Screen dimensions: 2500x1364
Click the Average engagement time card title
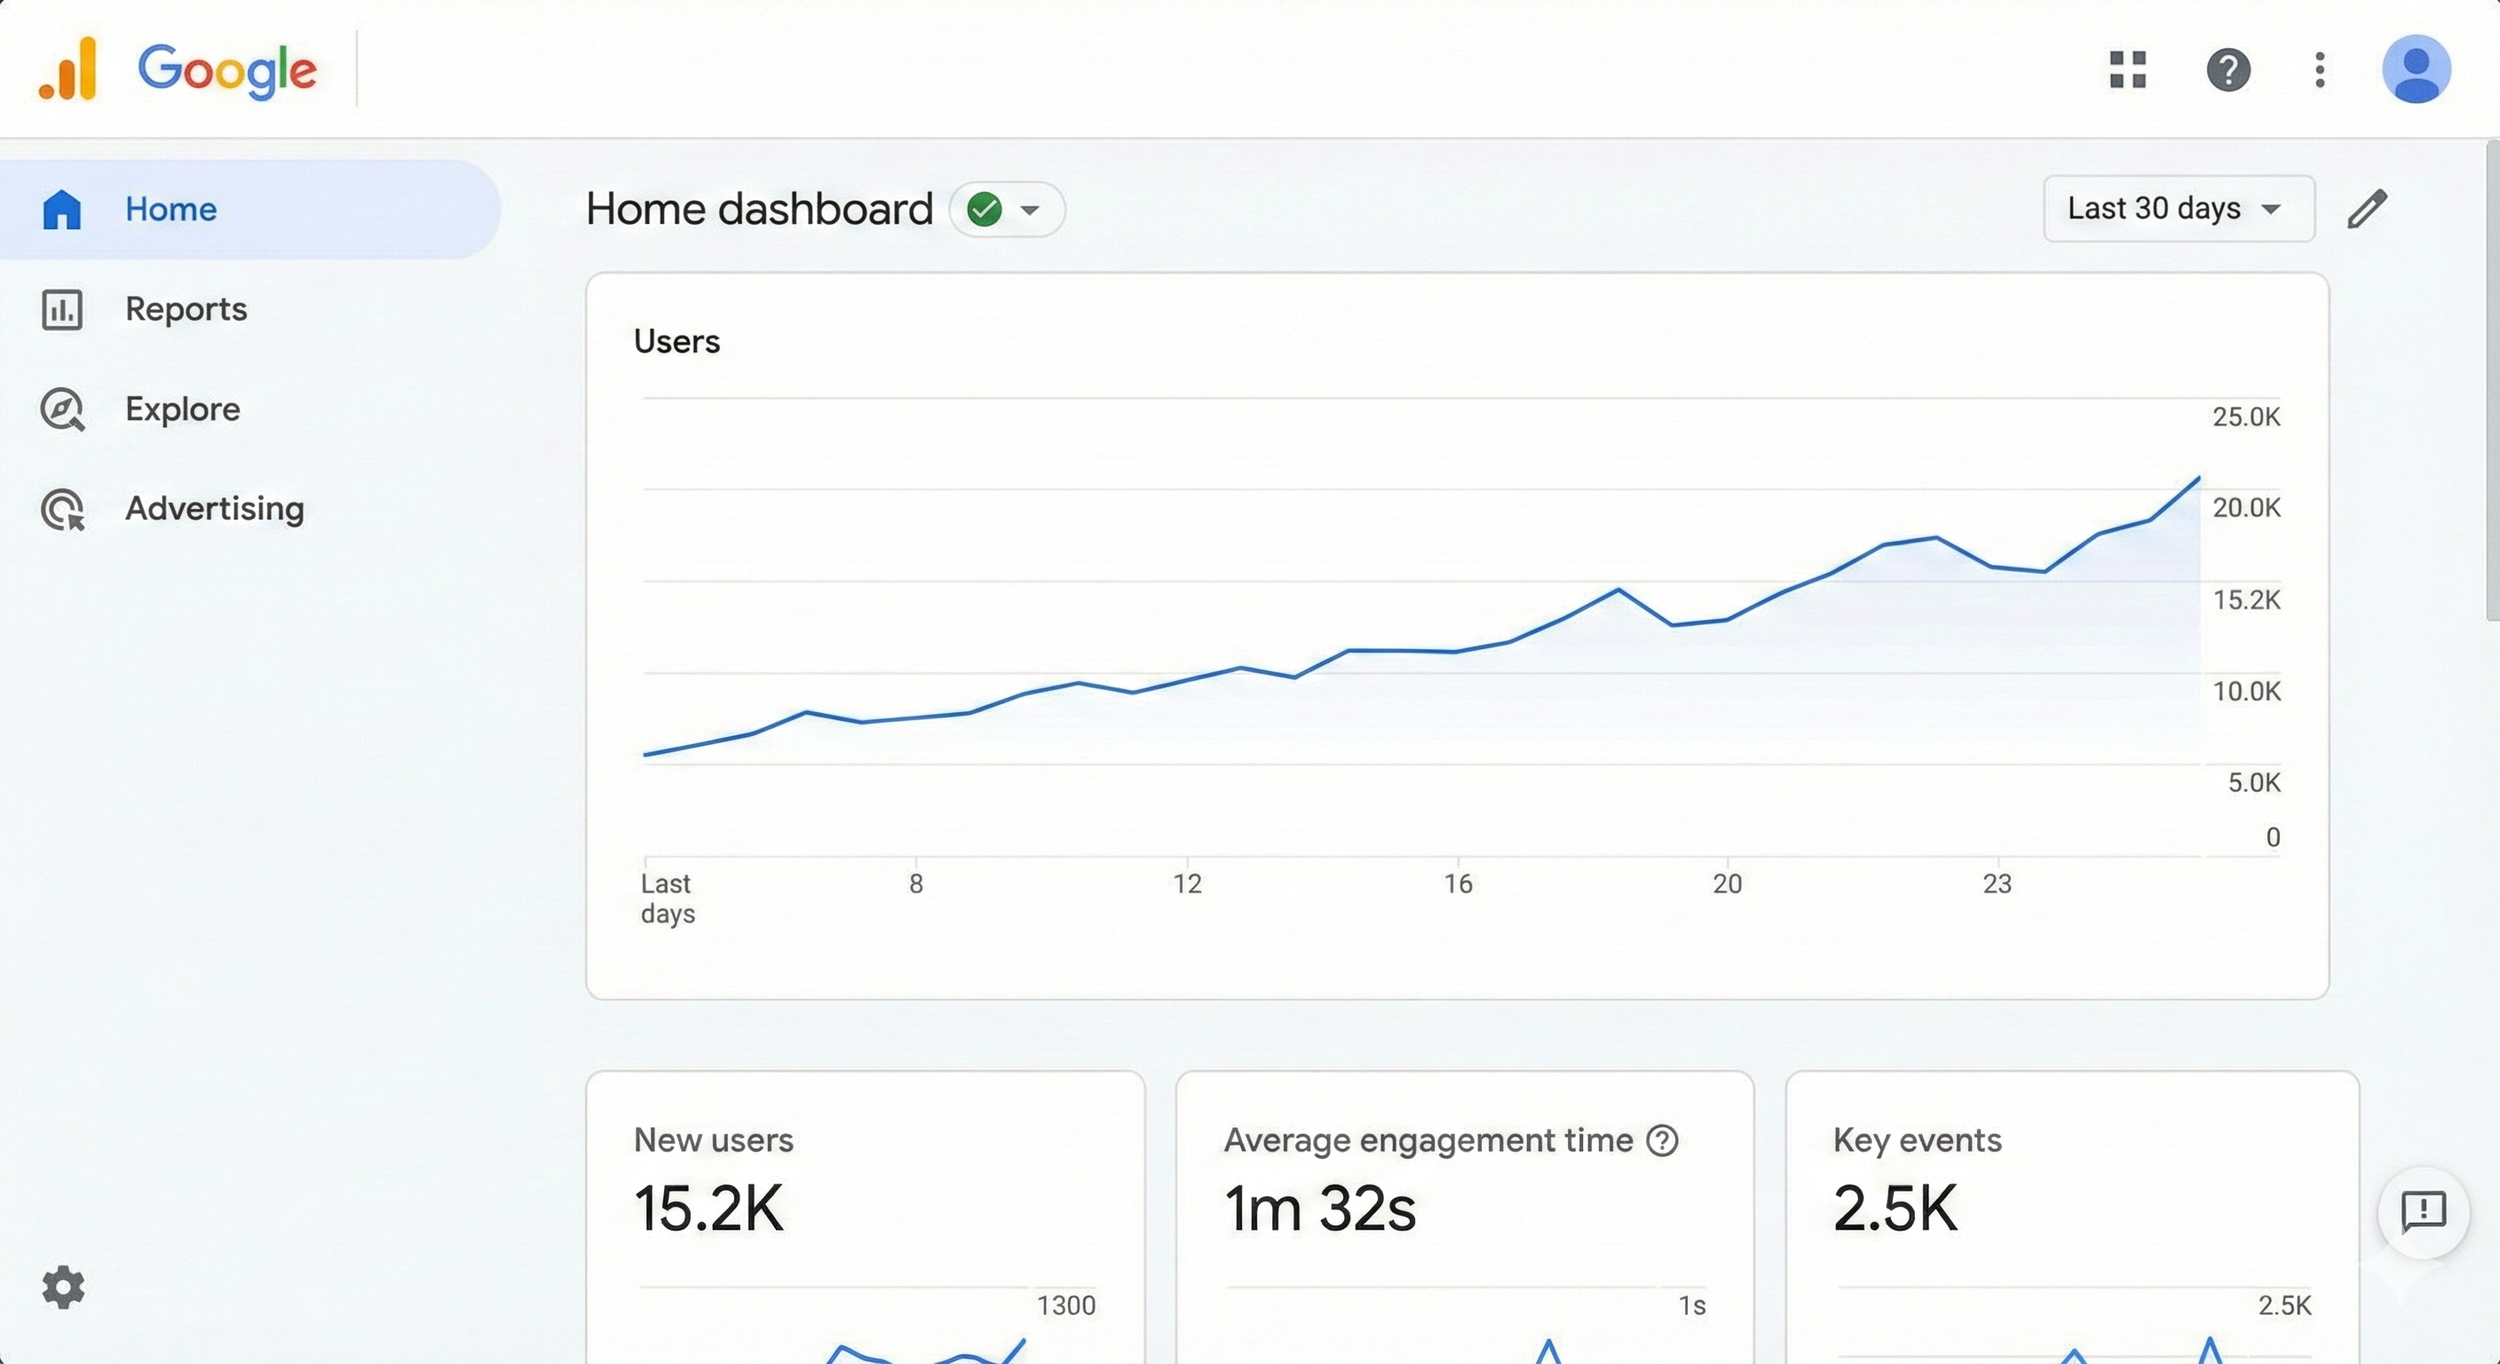pyautogui.click(x=1427, y=1140)
